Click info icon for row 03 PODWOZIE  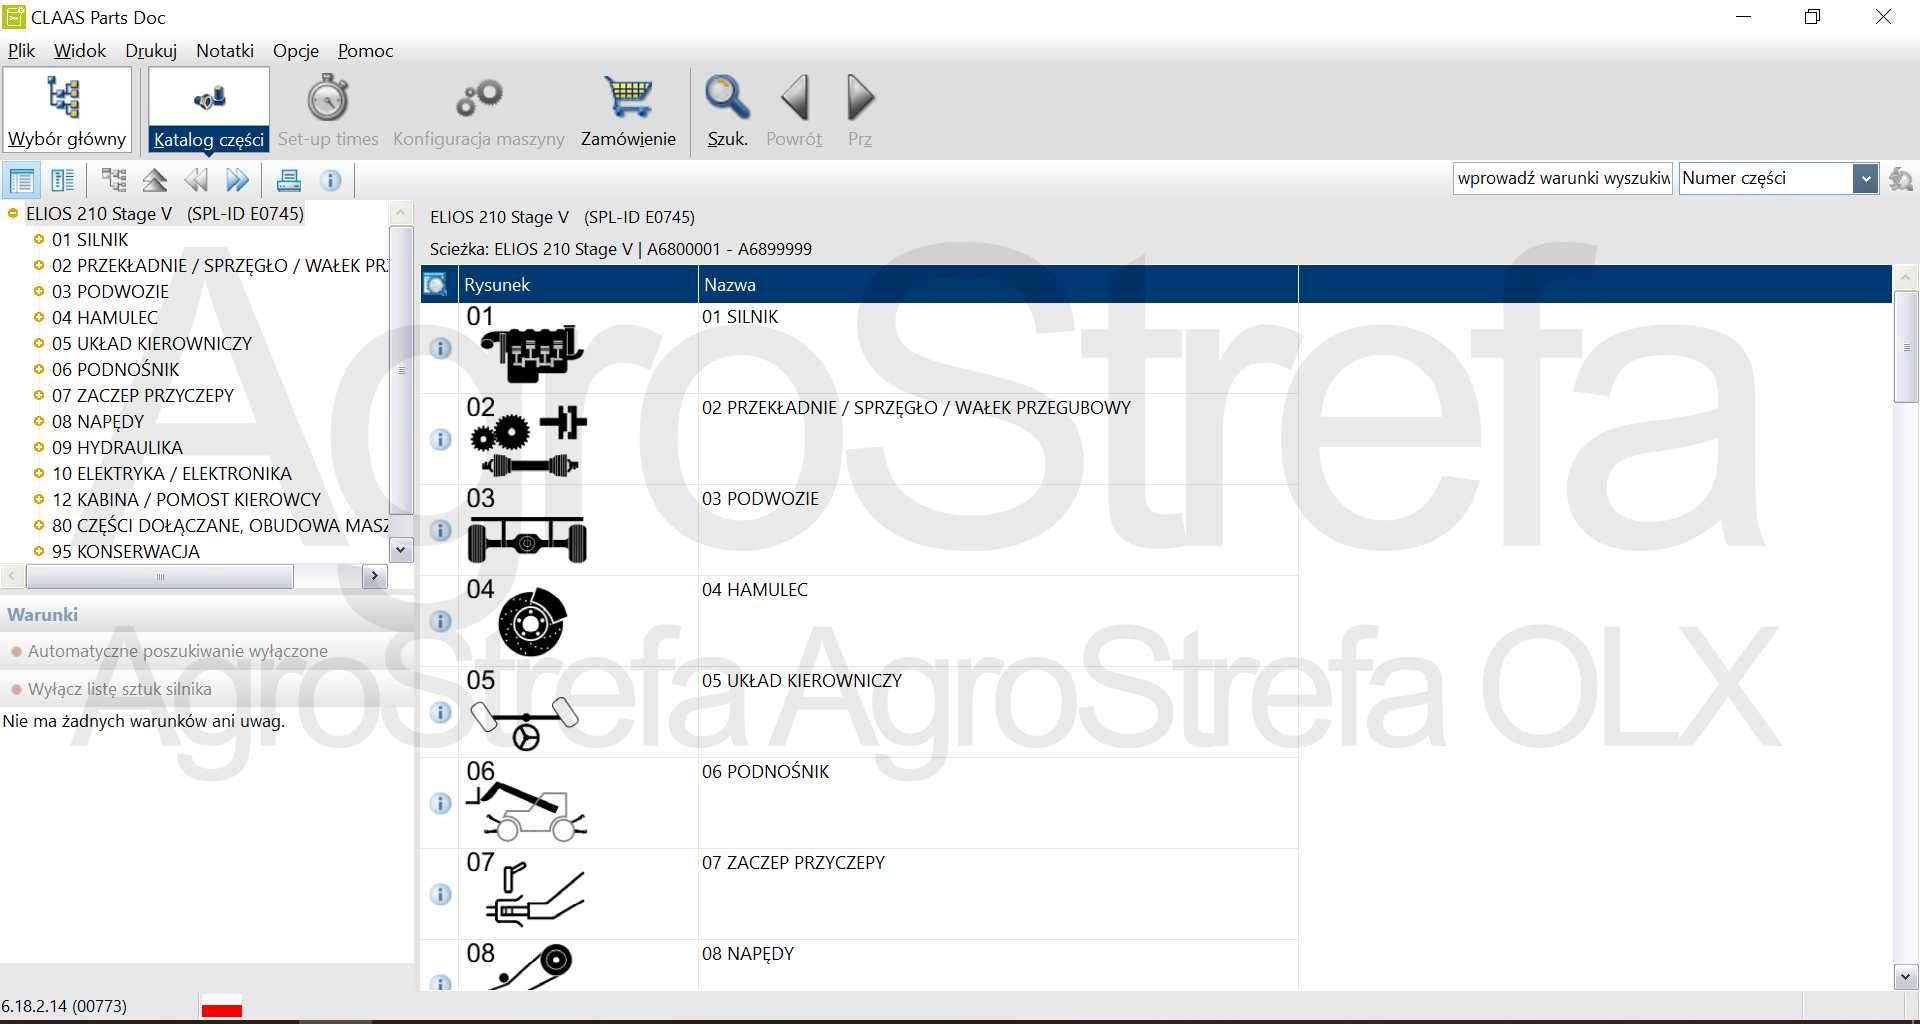(441, 530)
